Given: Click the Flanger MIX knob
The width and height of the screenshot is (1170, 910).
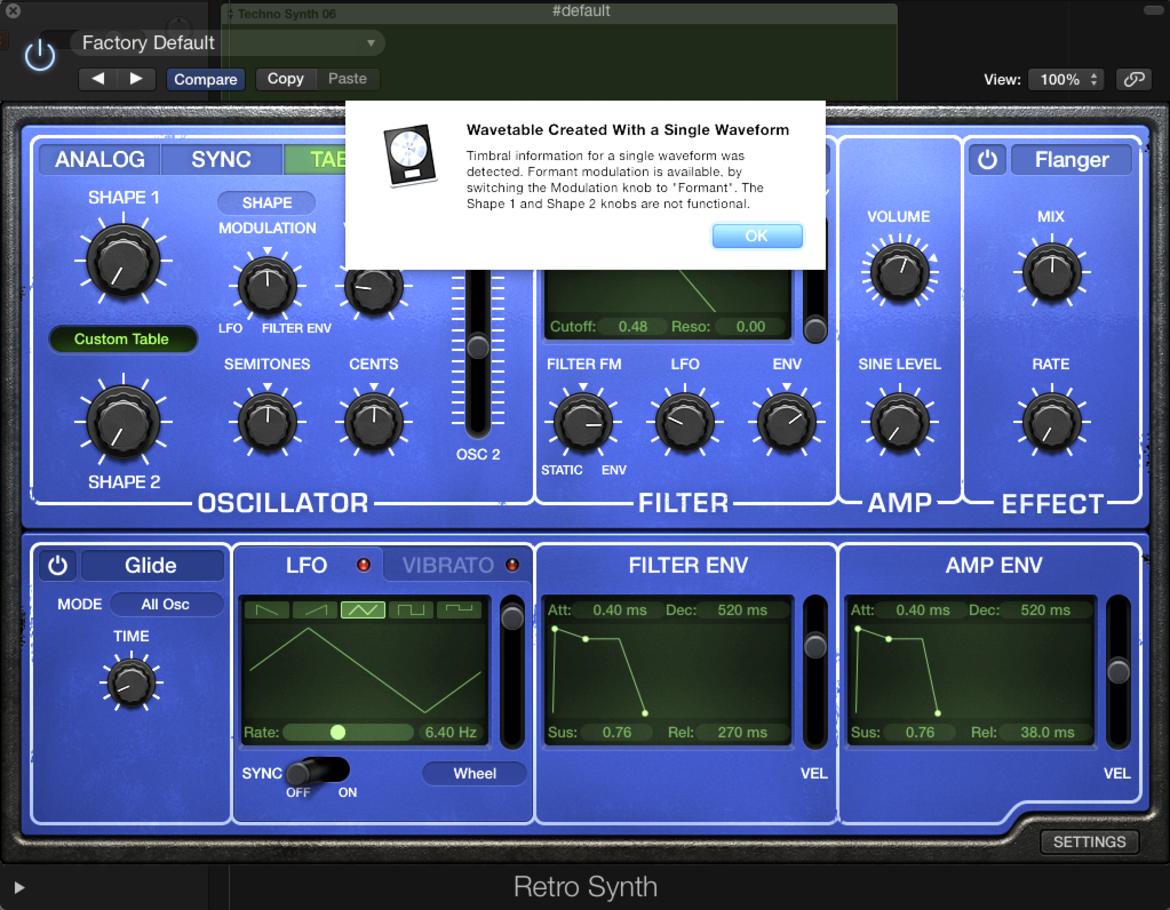Looking at the screenshot, I should point(1051,272).
